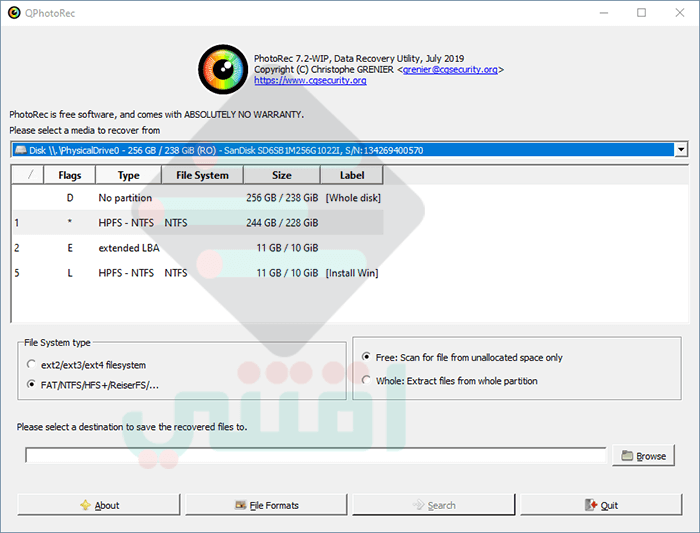Click the Flags column header
Image resolution: width=700 pixels, height=533 pixels.
tap(70, 175)
